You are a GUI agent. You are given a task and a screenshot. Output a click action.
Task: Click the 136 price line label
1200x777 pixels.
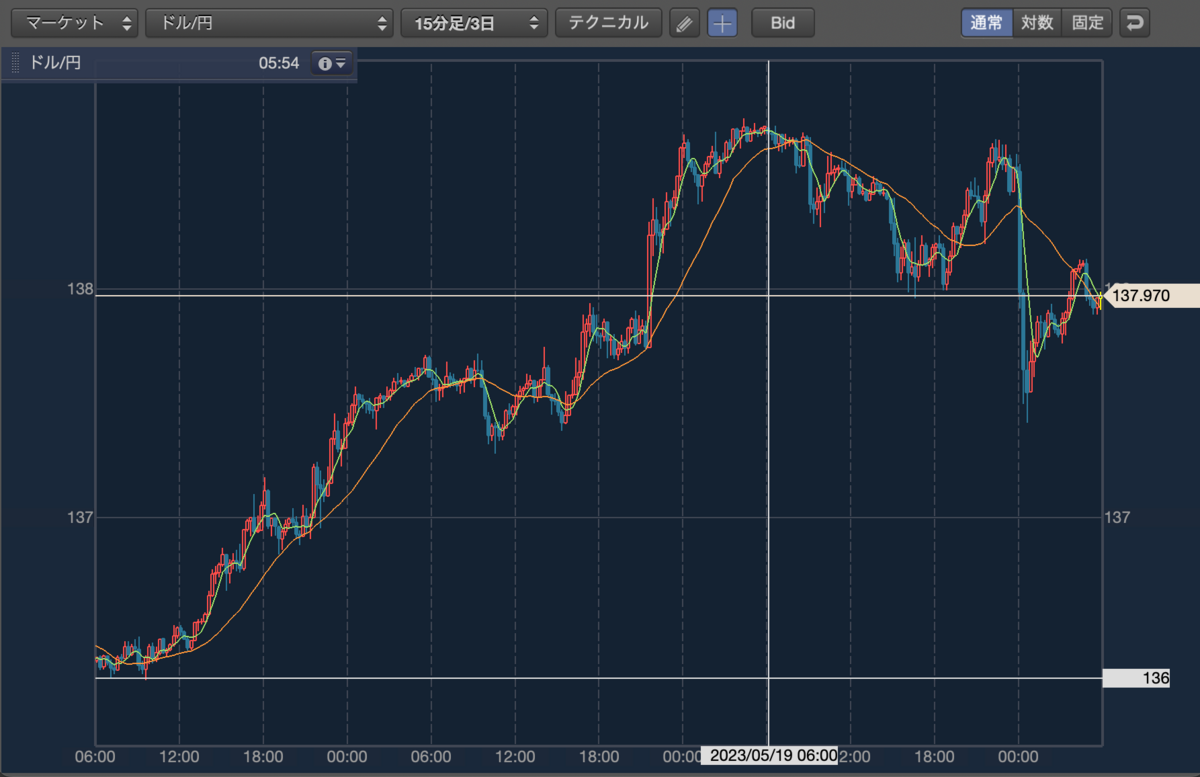[x=1136, y=678]
